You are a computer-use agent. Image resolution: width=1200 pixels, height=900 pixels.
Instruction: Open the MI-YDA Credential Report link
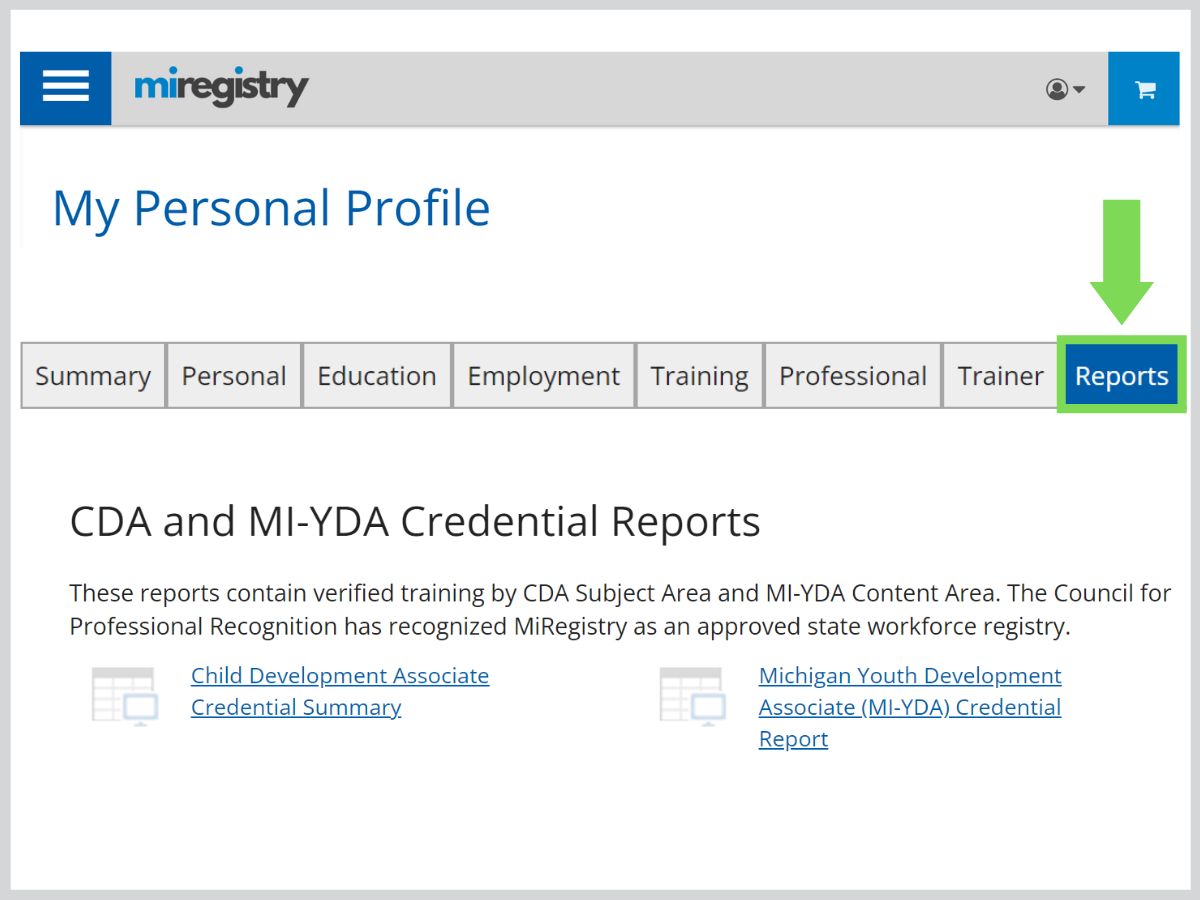pyautogui.click(x=910, y=707)
